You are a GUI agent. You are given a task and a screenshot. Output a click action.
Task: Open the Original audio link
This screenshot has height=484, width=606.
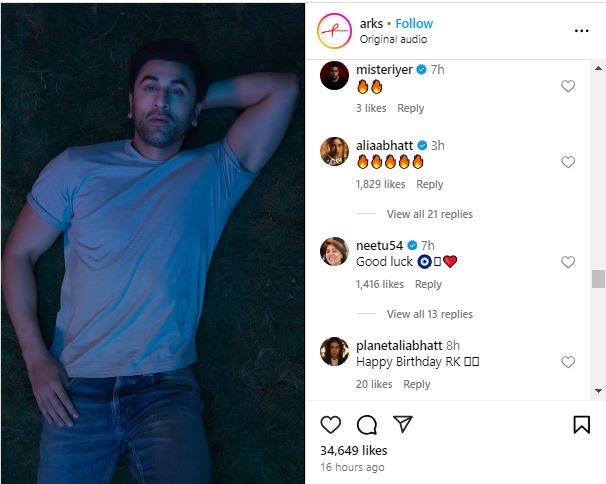coord(393,39)
